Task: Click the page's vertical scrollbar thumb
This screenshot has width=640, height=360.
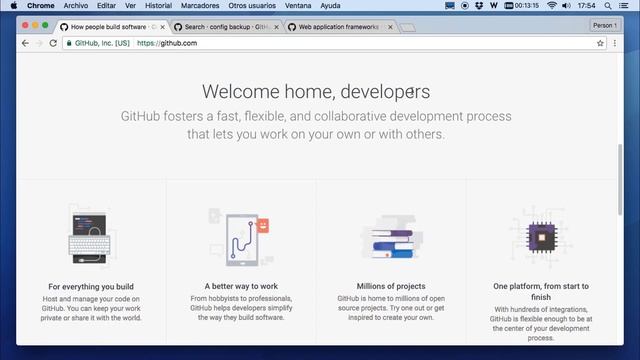Action: click(620, 180)
